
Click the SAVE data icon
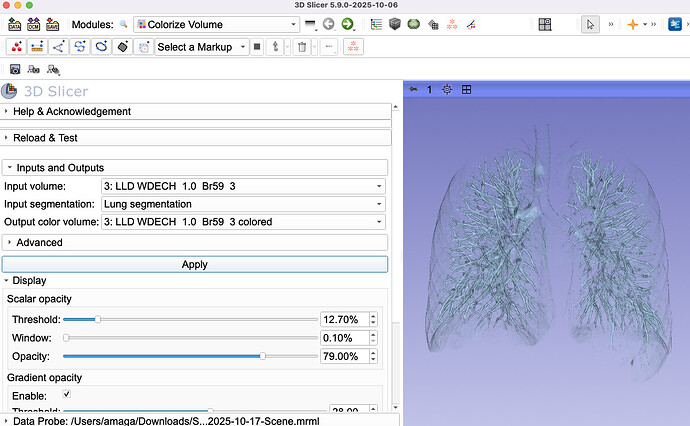pyautogui.click(x=52, y=24)
